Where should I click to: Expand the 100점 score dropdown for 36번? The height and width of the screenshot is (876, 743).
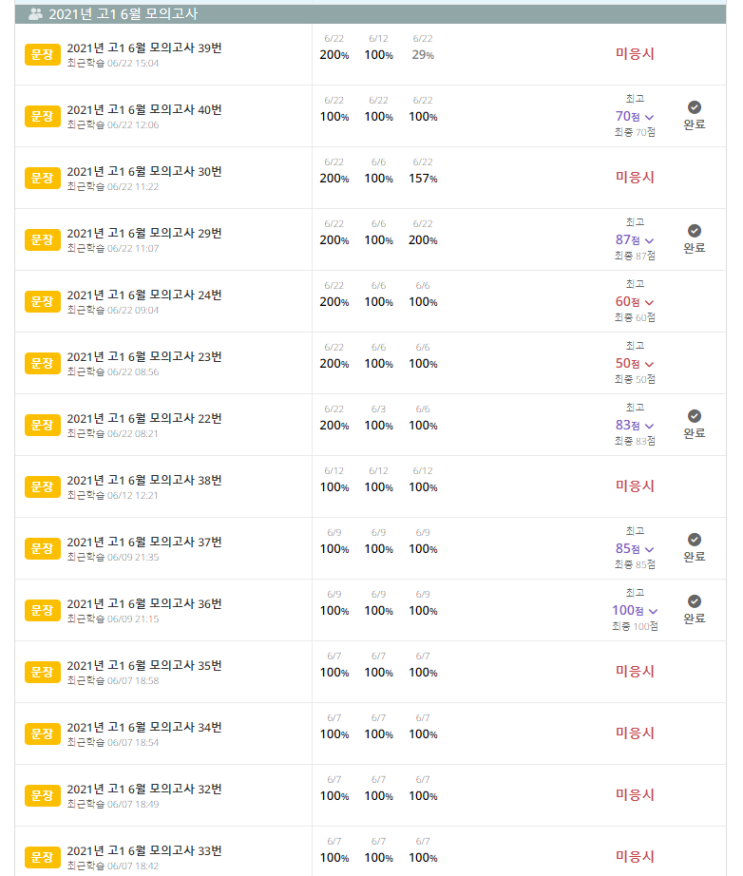pos(653,611)
